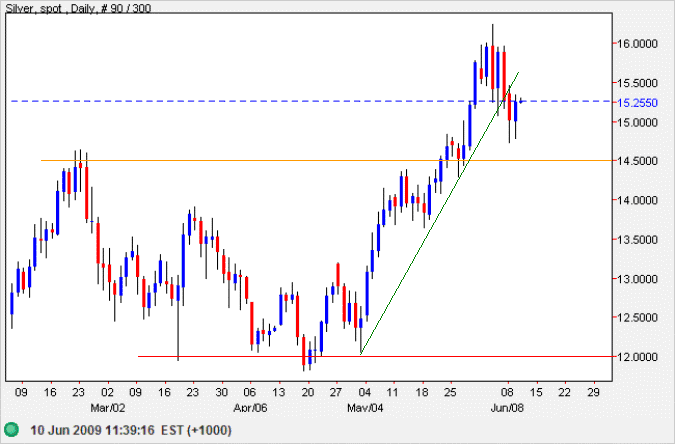The height and width of the screenshot is (444, 675).
Task: Select the chart title 'Silver, spot, Daily, # 90 / 300'
Action: (78, 8)
